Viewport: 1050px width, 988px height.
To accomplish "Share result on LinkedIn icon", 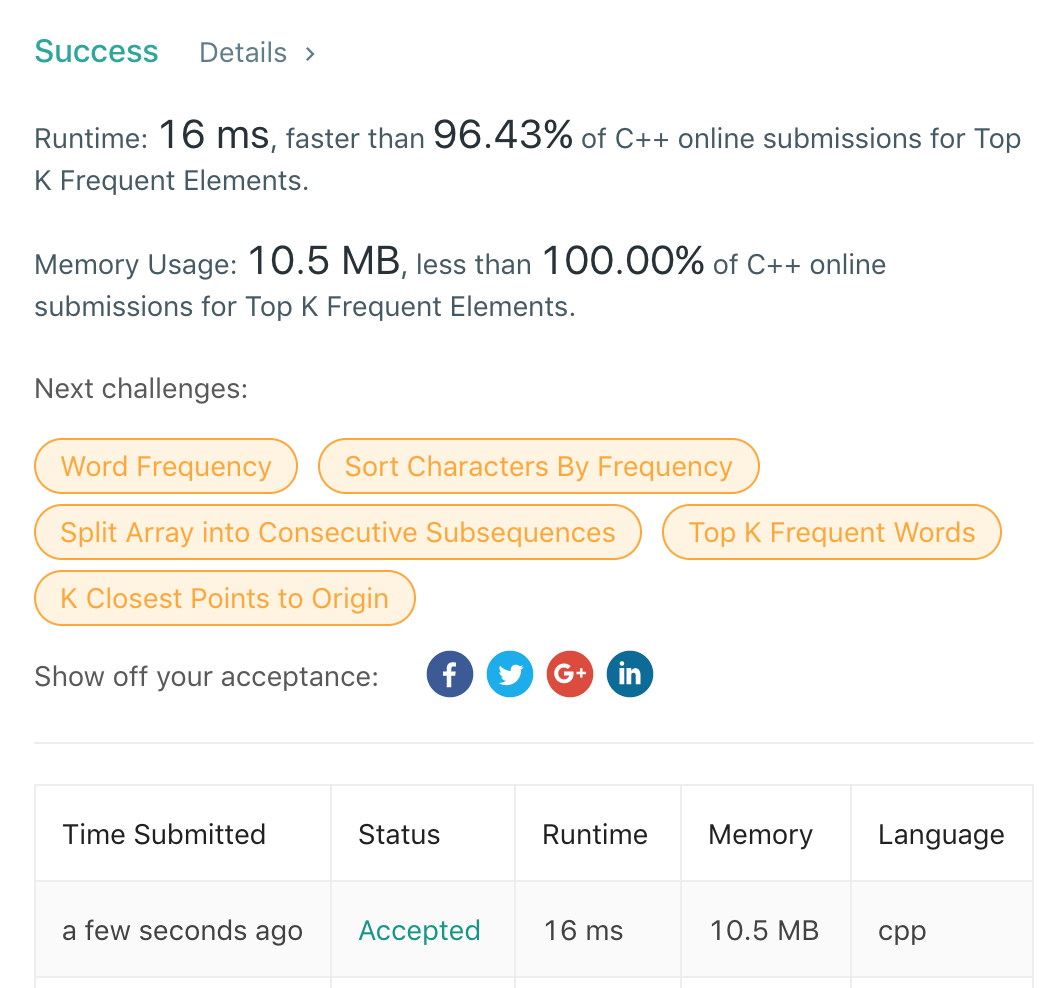I will click(629, 675).
